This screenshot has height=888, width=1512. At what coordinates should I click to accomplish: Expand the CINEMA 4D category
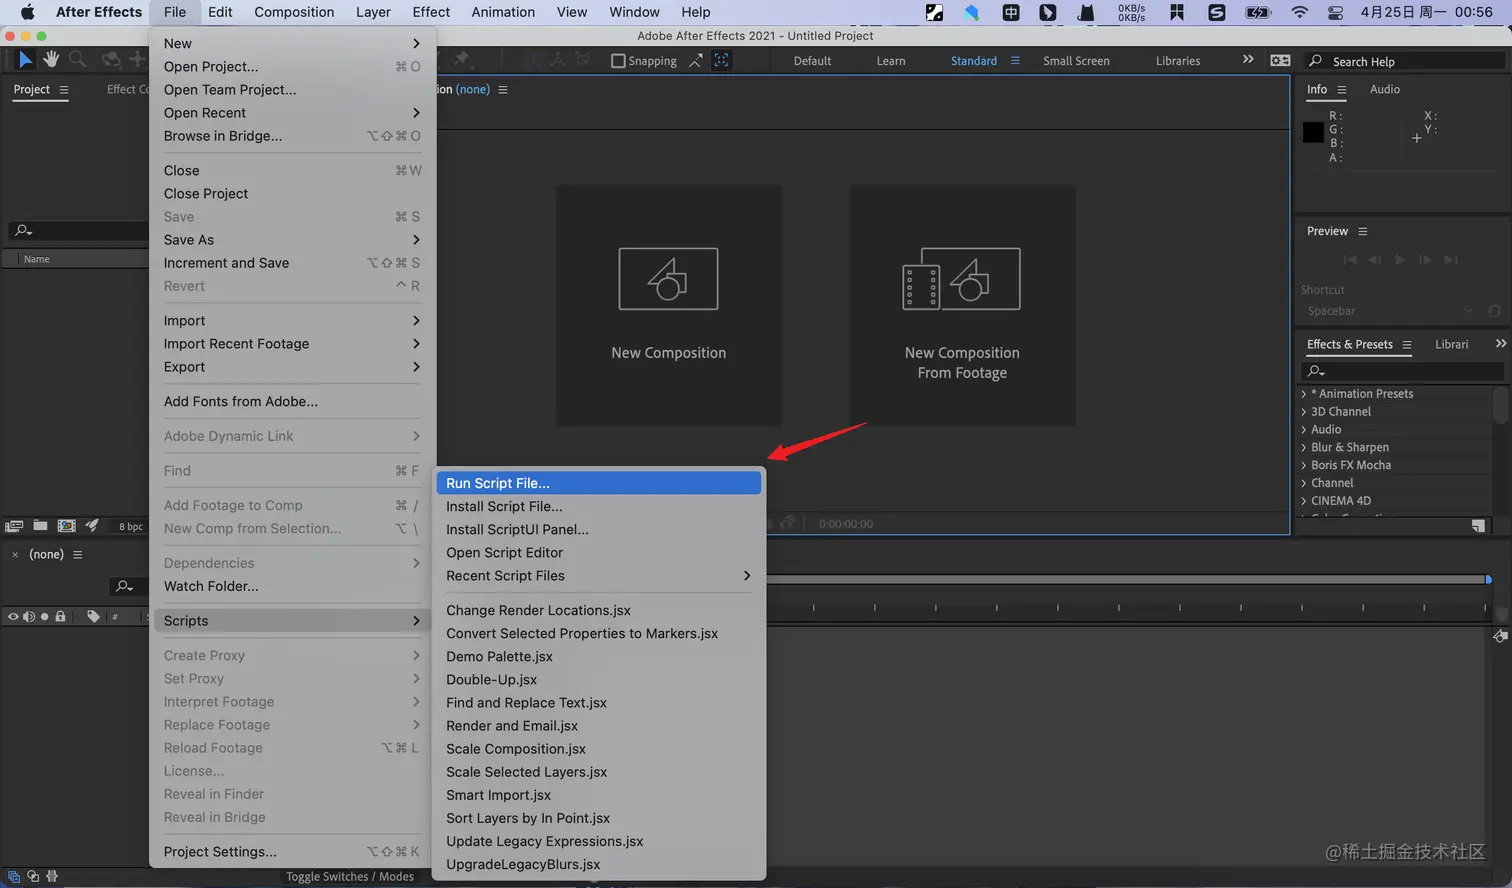point(1304,501)
